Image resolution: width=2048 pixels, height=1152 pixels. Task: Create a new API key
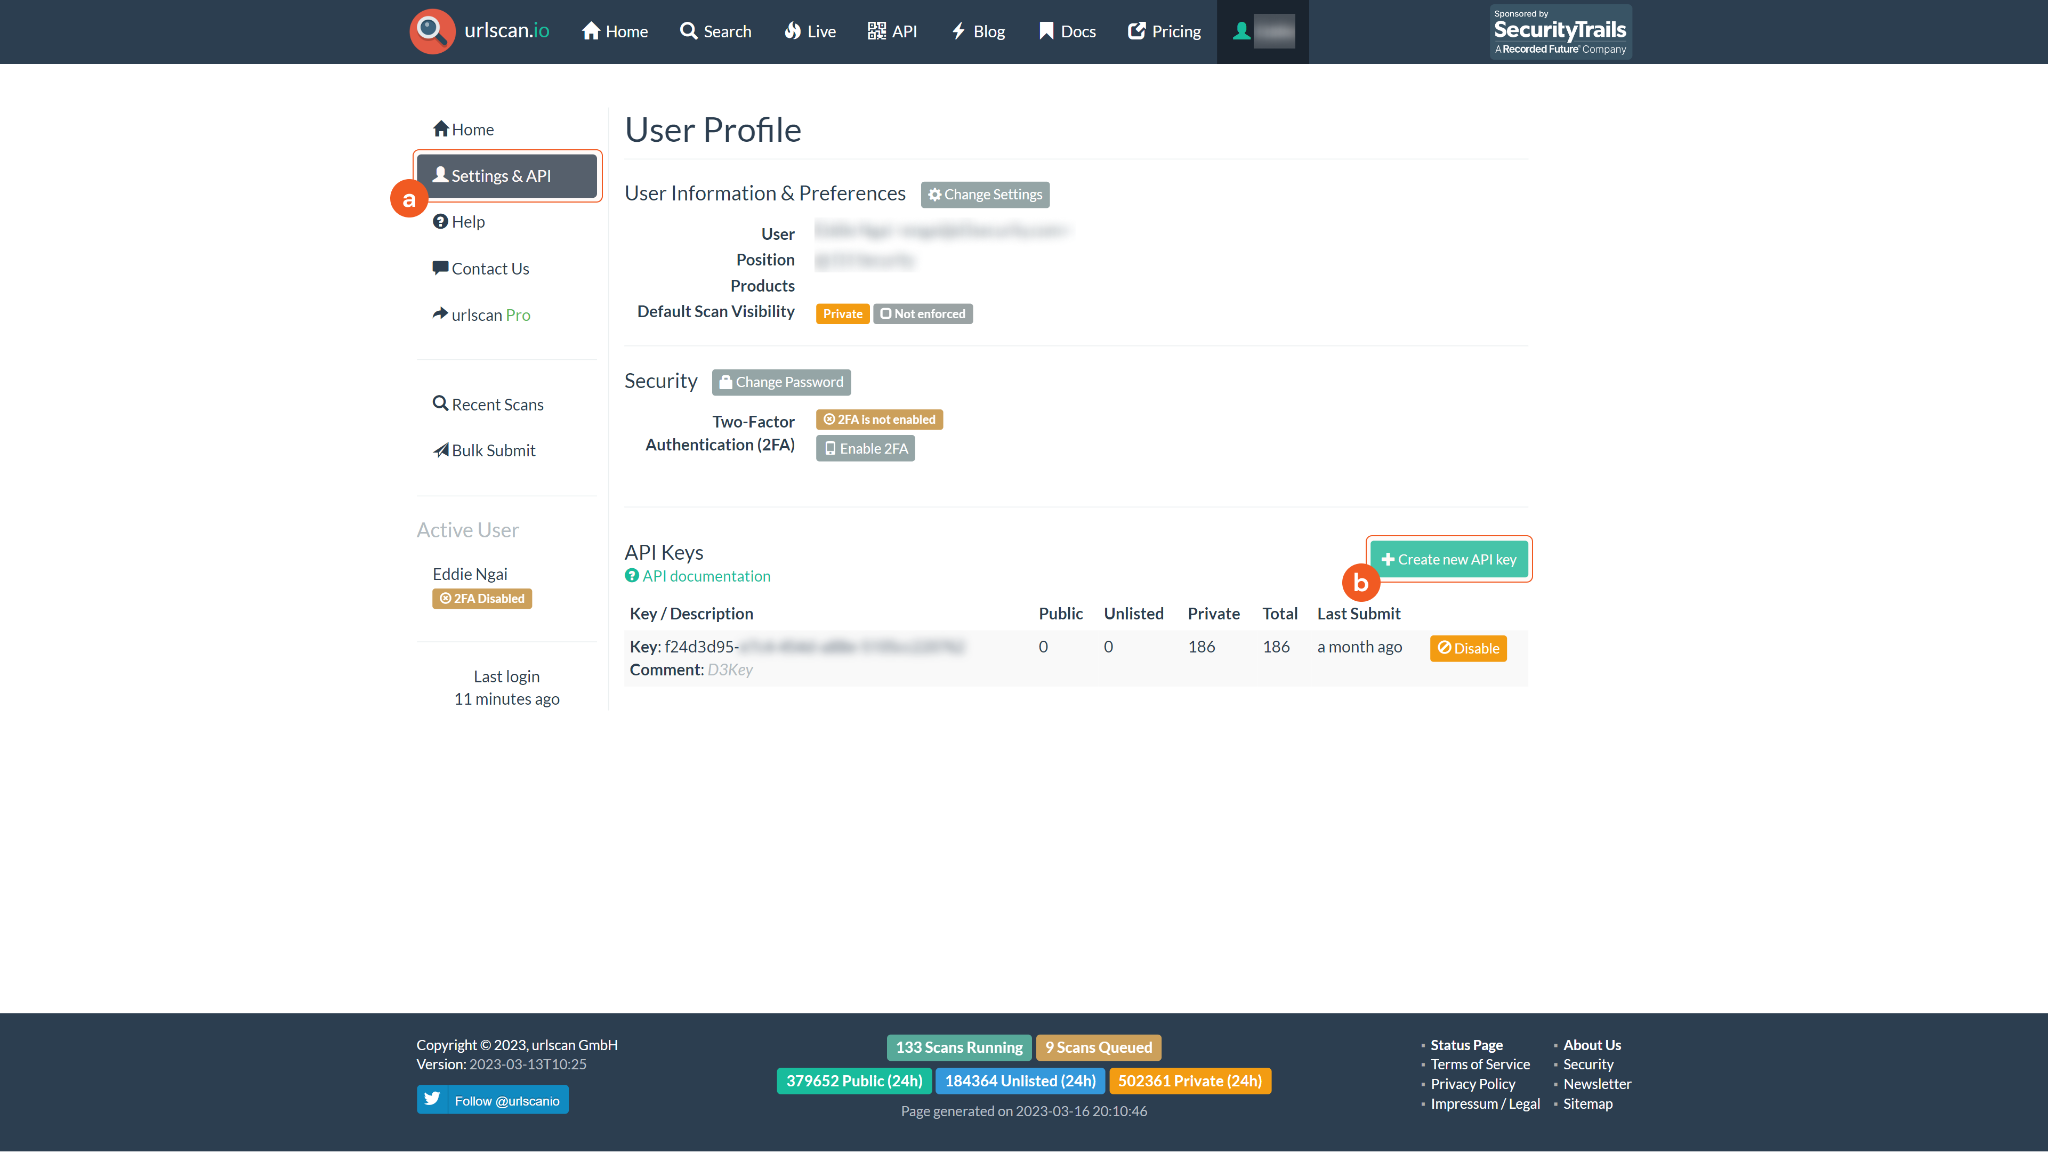(x=1448, y=559)
